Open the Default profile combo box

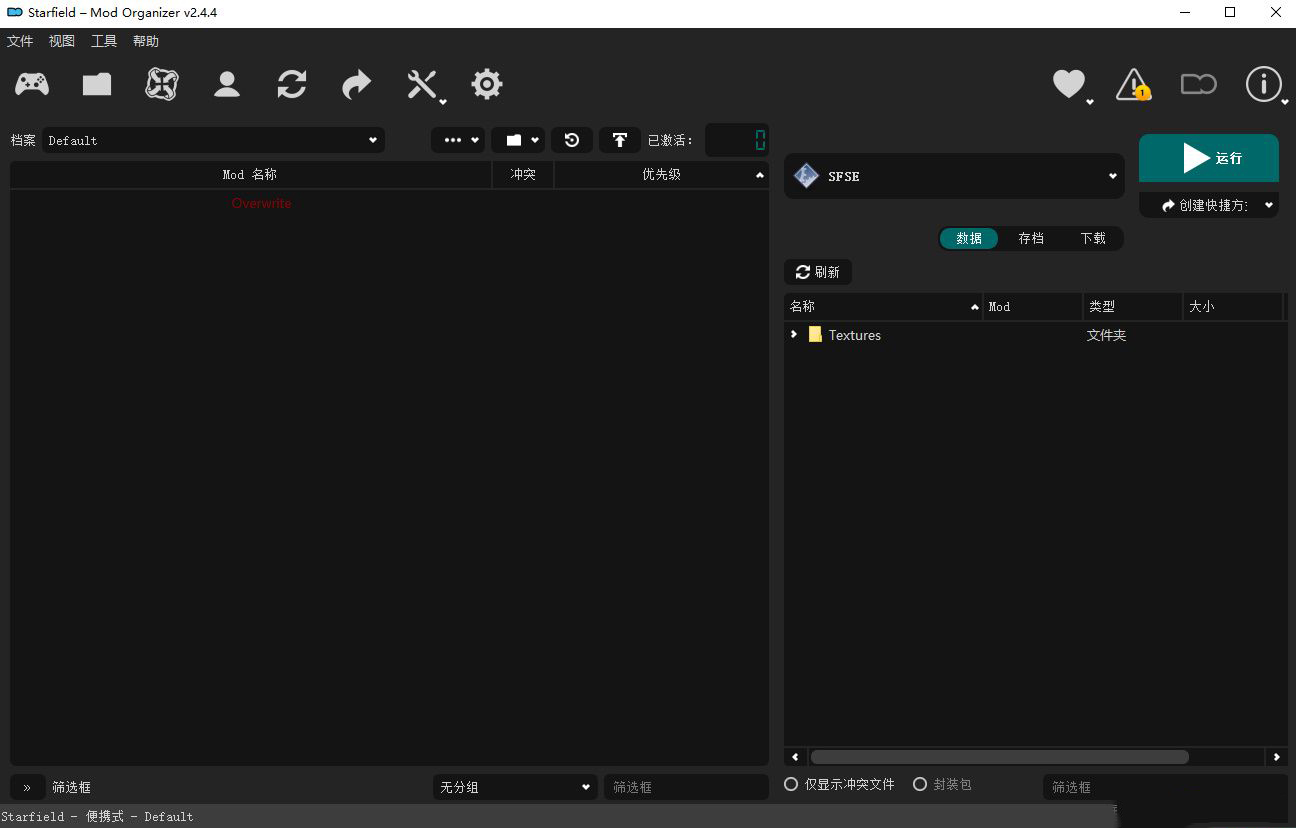(212, 140)
